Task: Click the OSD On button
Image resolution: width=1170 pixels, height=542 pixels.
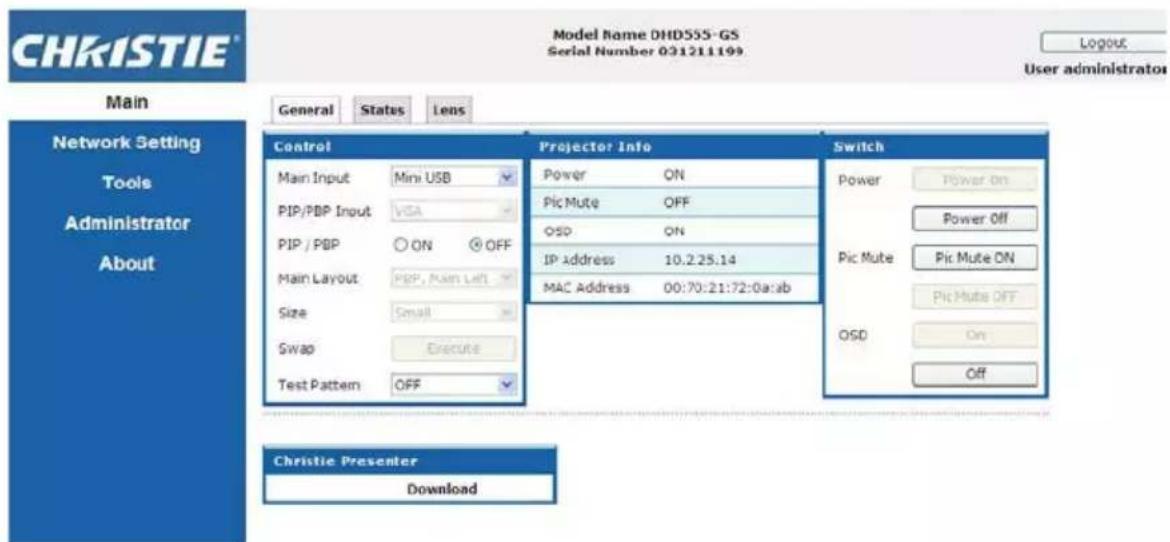Action: (975, 336)
